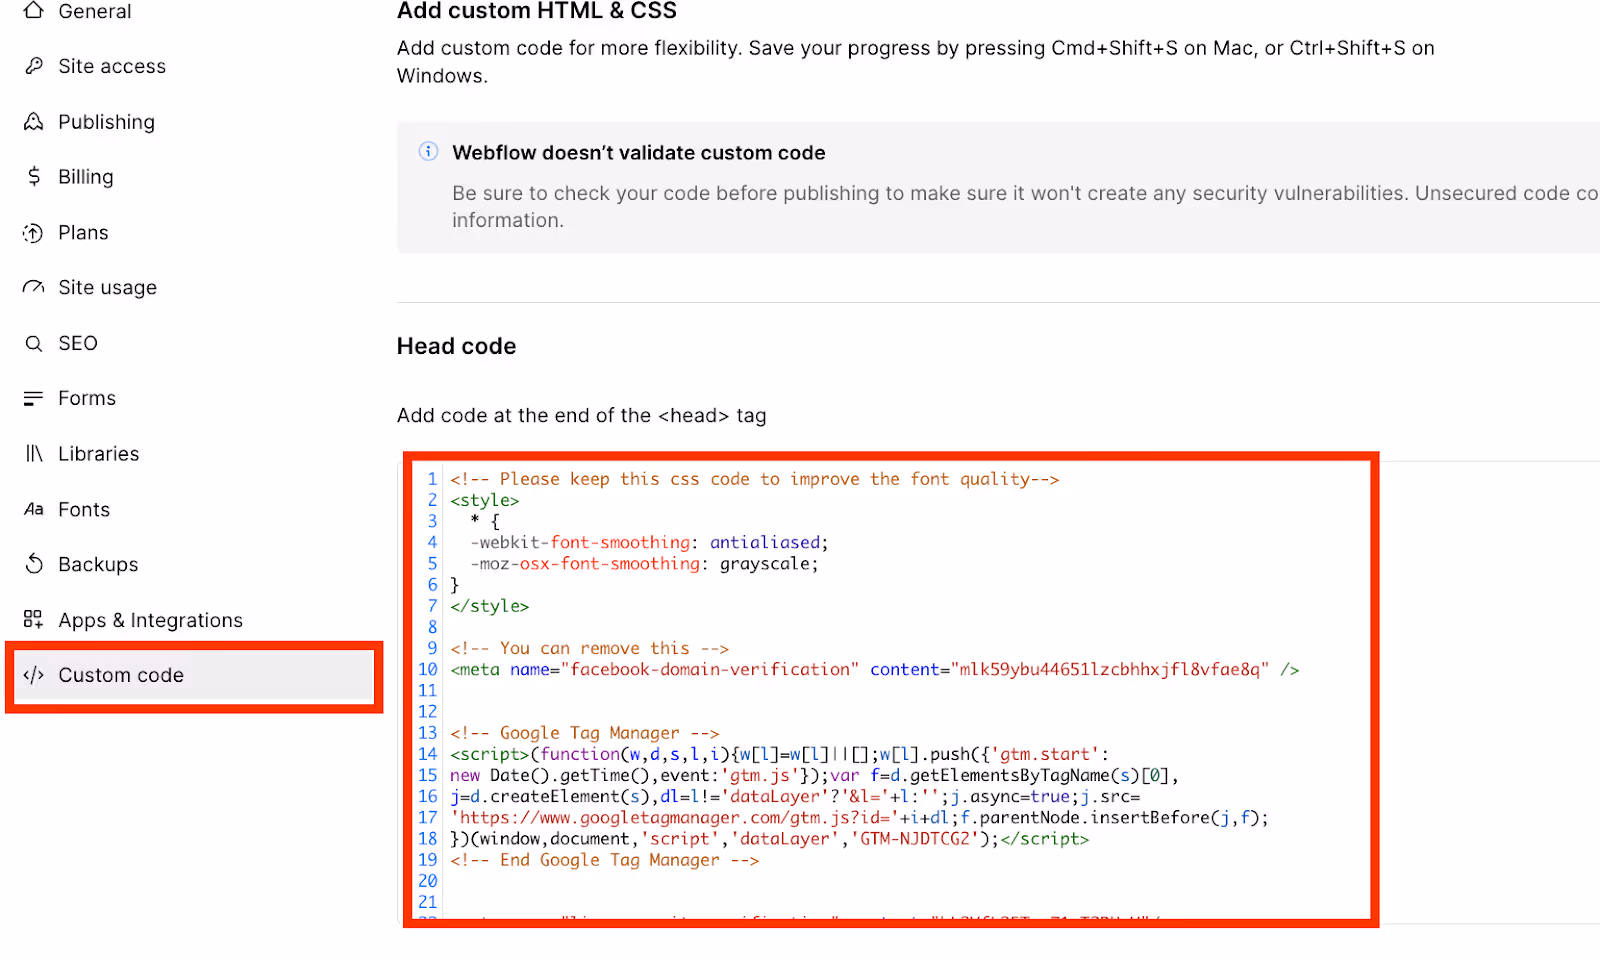Viewport: 1600px width, 960px height.
Task: Open Backups page
Action: coord(98,565)
